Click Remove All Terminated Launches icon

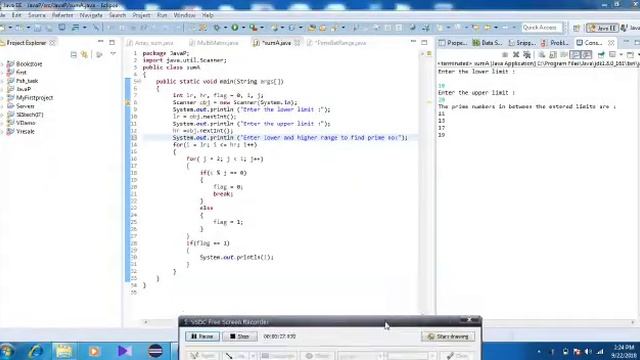[527, 54]
